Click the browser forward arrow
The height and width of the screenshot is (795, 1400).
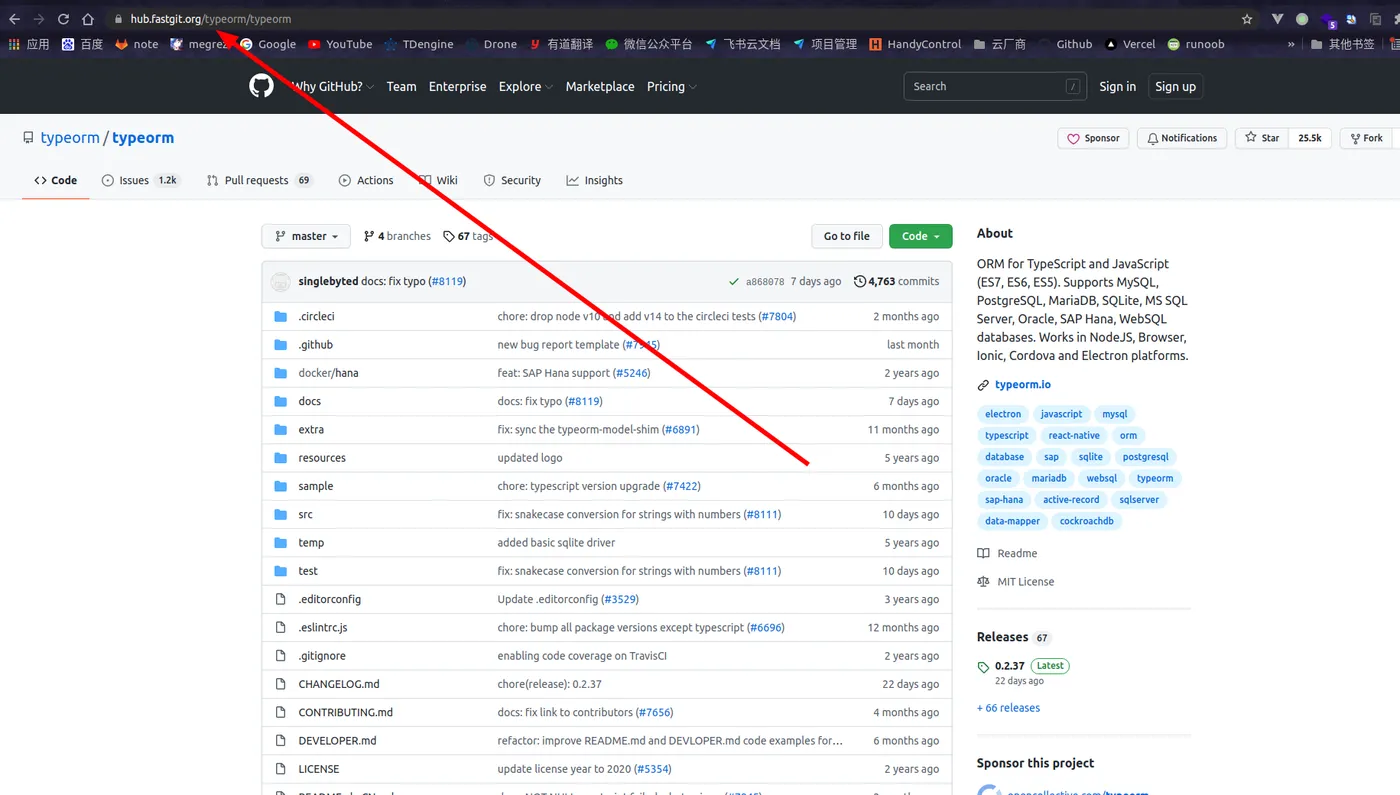39,19
